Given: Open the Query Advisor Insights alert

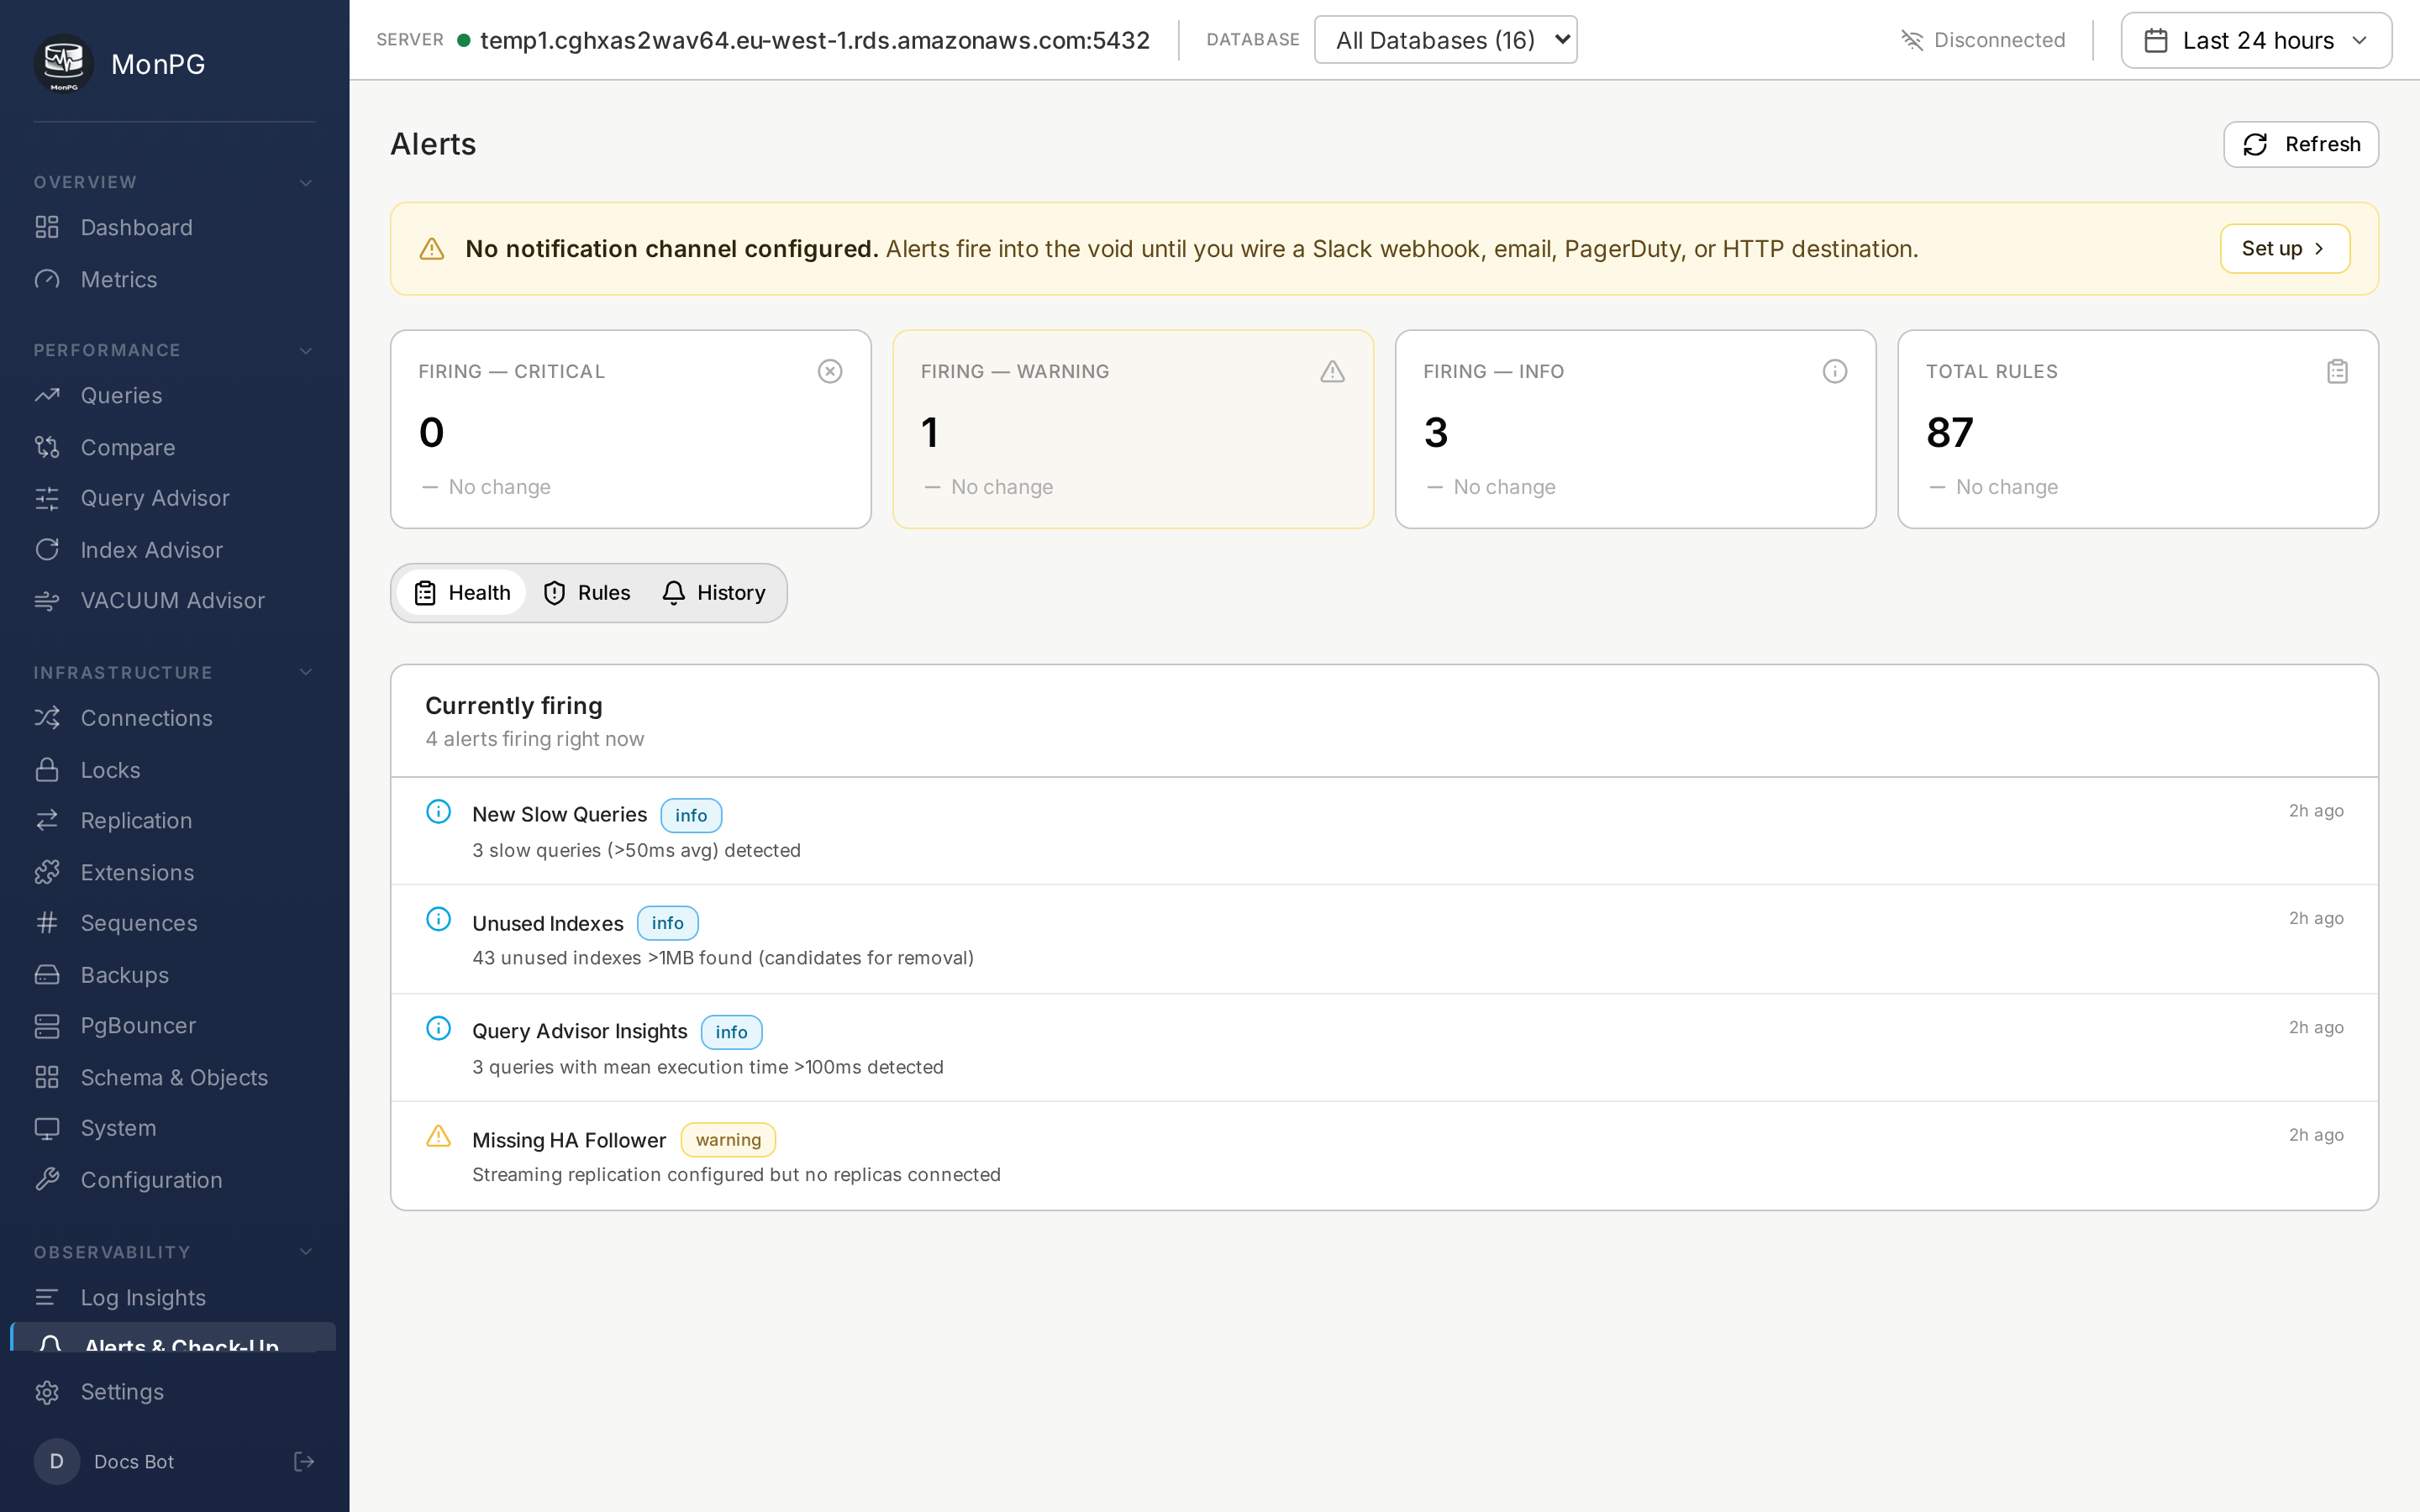Looking at the screenshot, I should point(1384,1047).
